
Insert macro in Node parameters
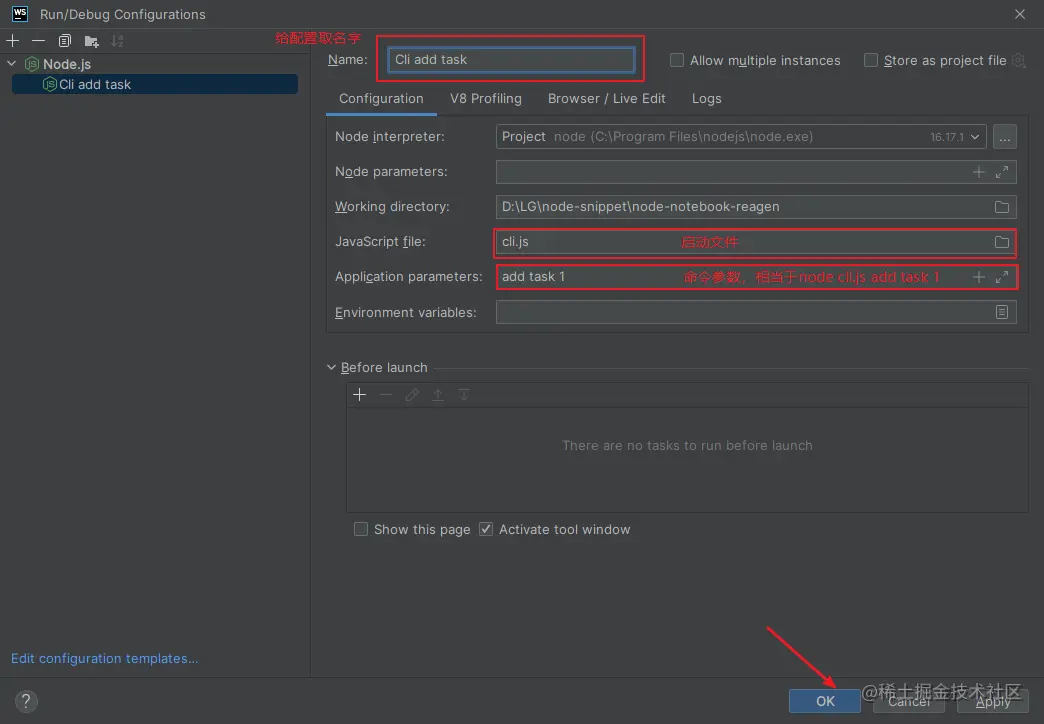click(978, 172)
